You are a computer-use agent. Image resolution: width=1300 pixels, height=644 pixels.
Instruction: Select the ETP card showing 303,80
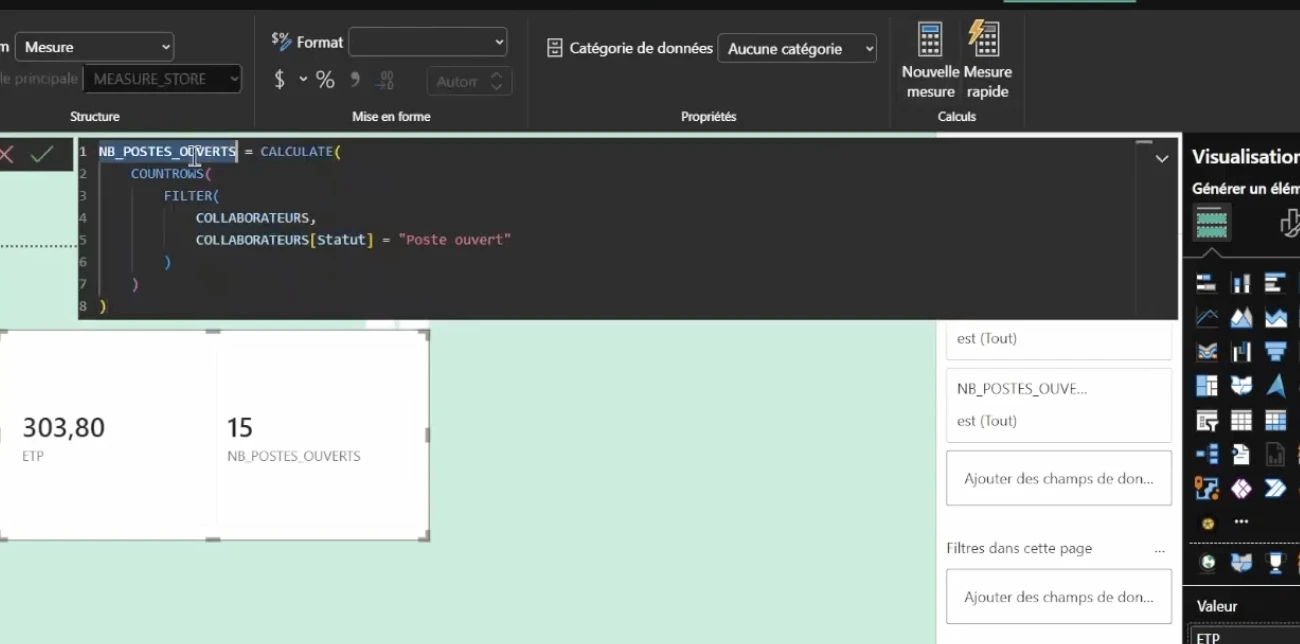(108, 435)
